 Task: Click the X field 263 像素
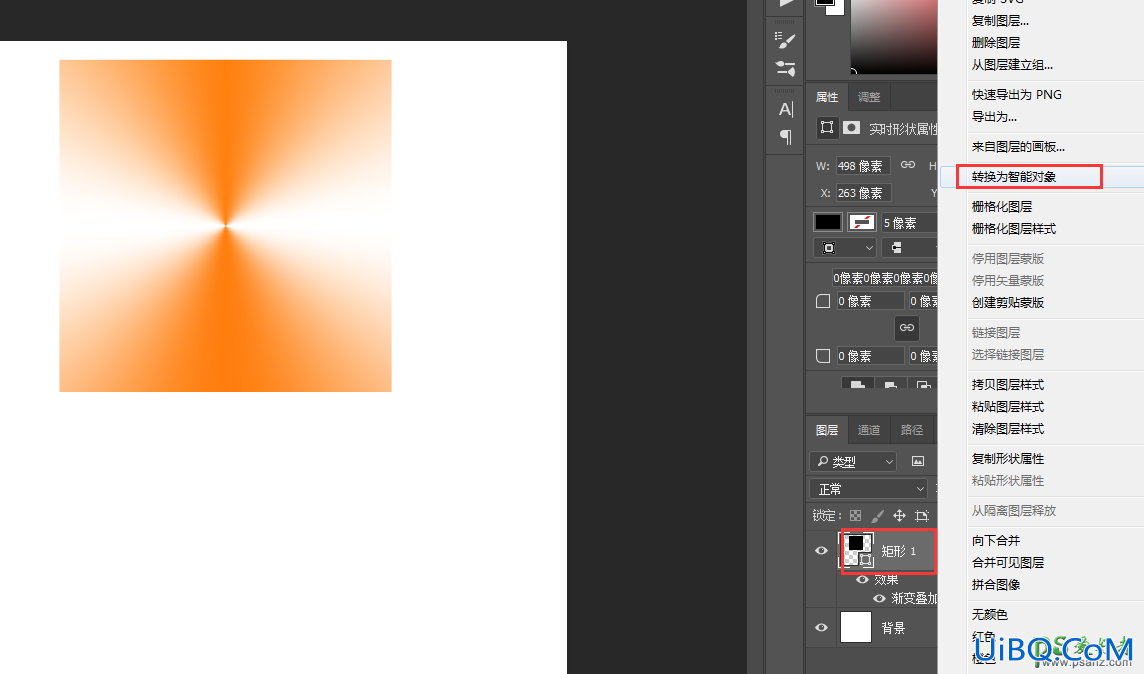pyautogui.click(x=862, y=193)
